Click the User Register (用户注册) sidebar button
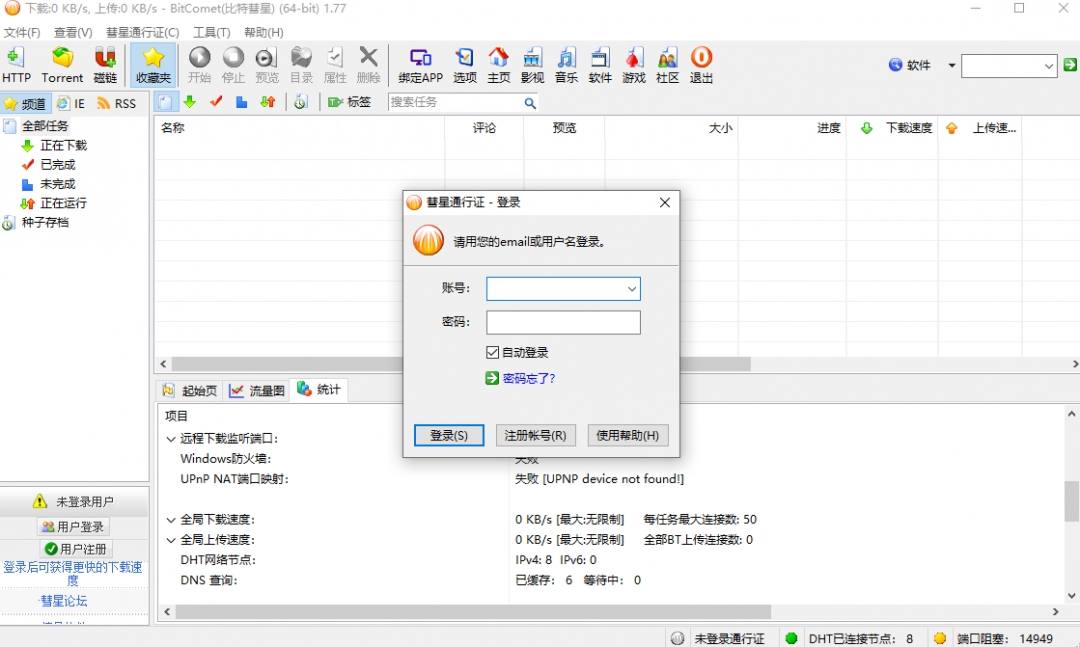The image size is (1080, 647). [x=76, y=549]
